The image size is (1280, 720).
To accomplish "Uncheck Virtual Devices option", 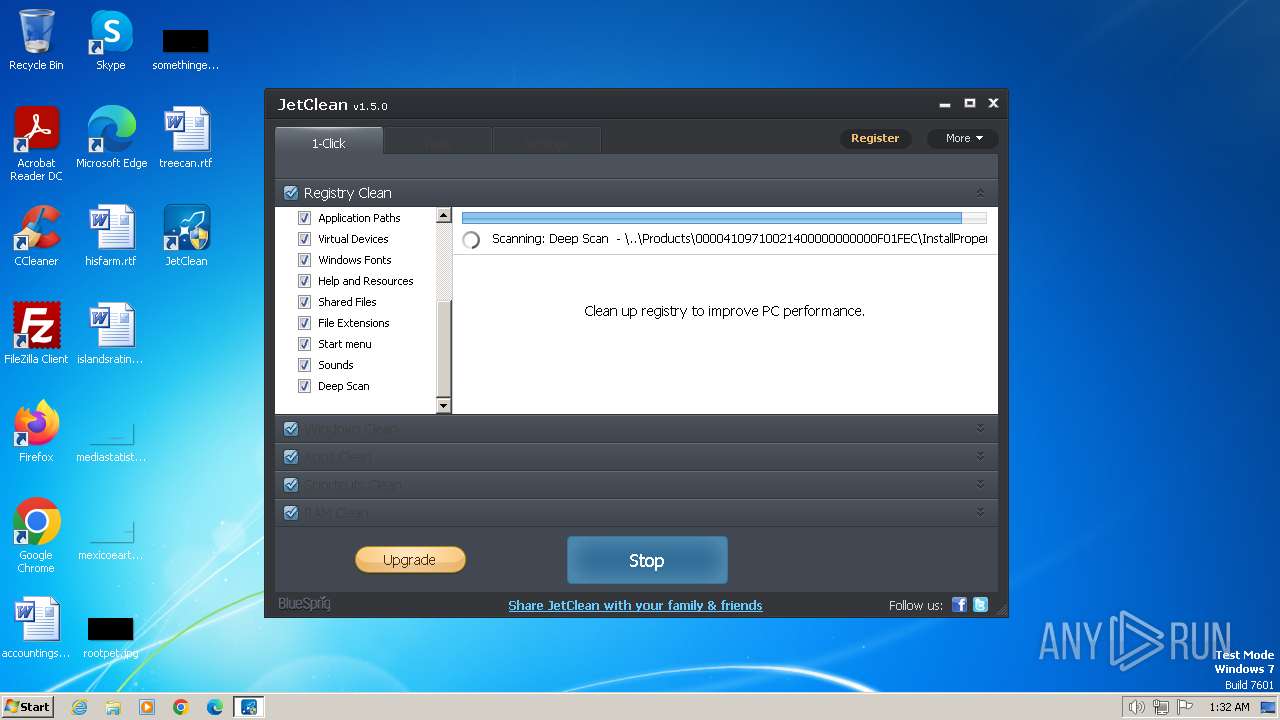I will coord(304,239).
